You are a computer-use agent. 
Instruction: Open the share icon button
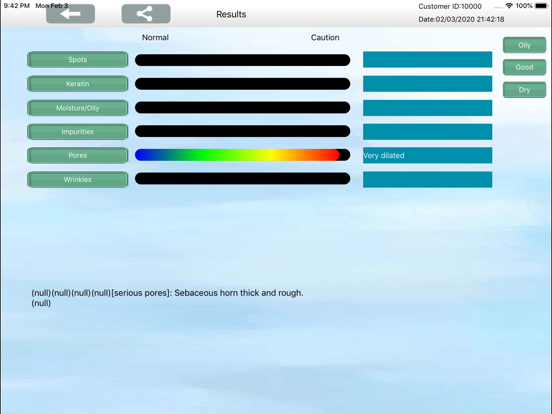146,14
